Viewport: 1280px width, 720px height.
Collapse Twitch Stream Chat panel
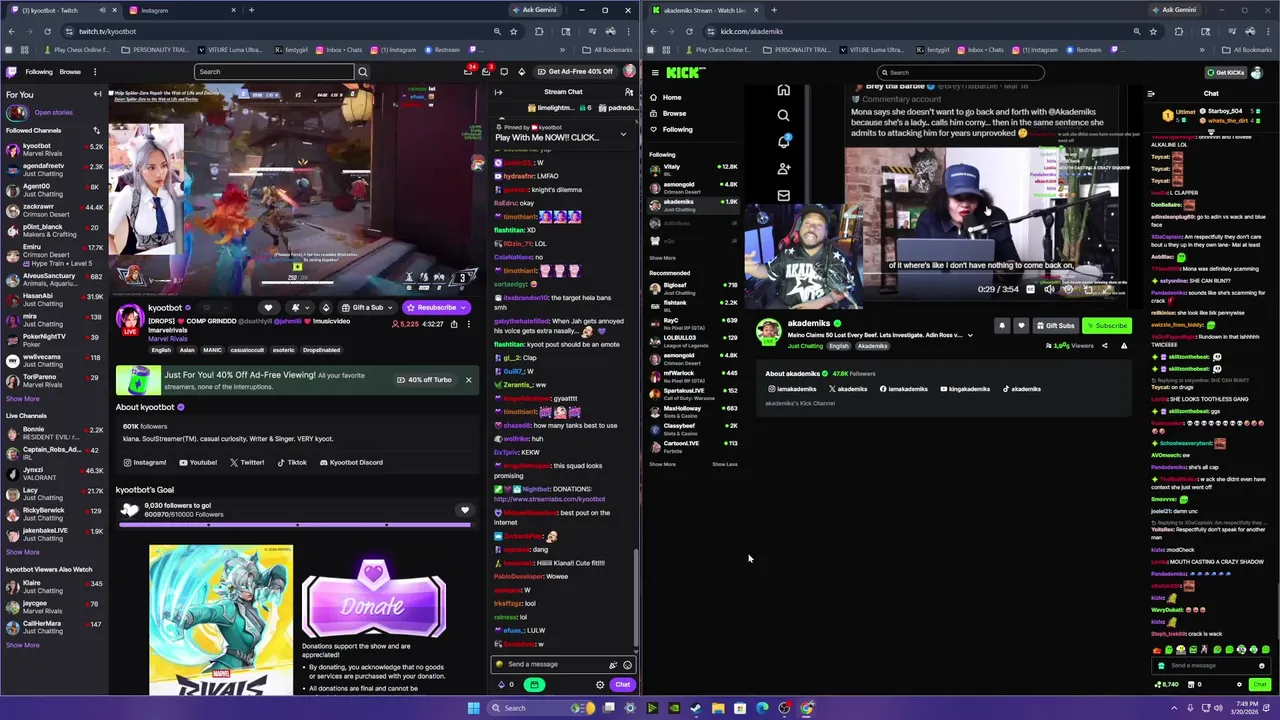[498, 92]
